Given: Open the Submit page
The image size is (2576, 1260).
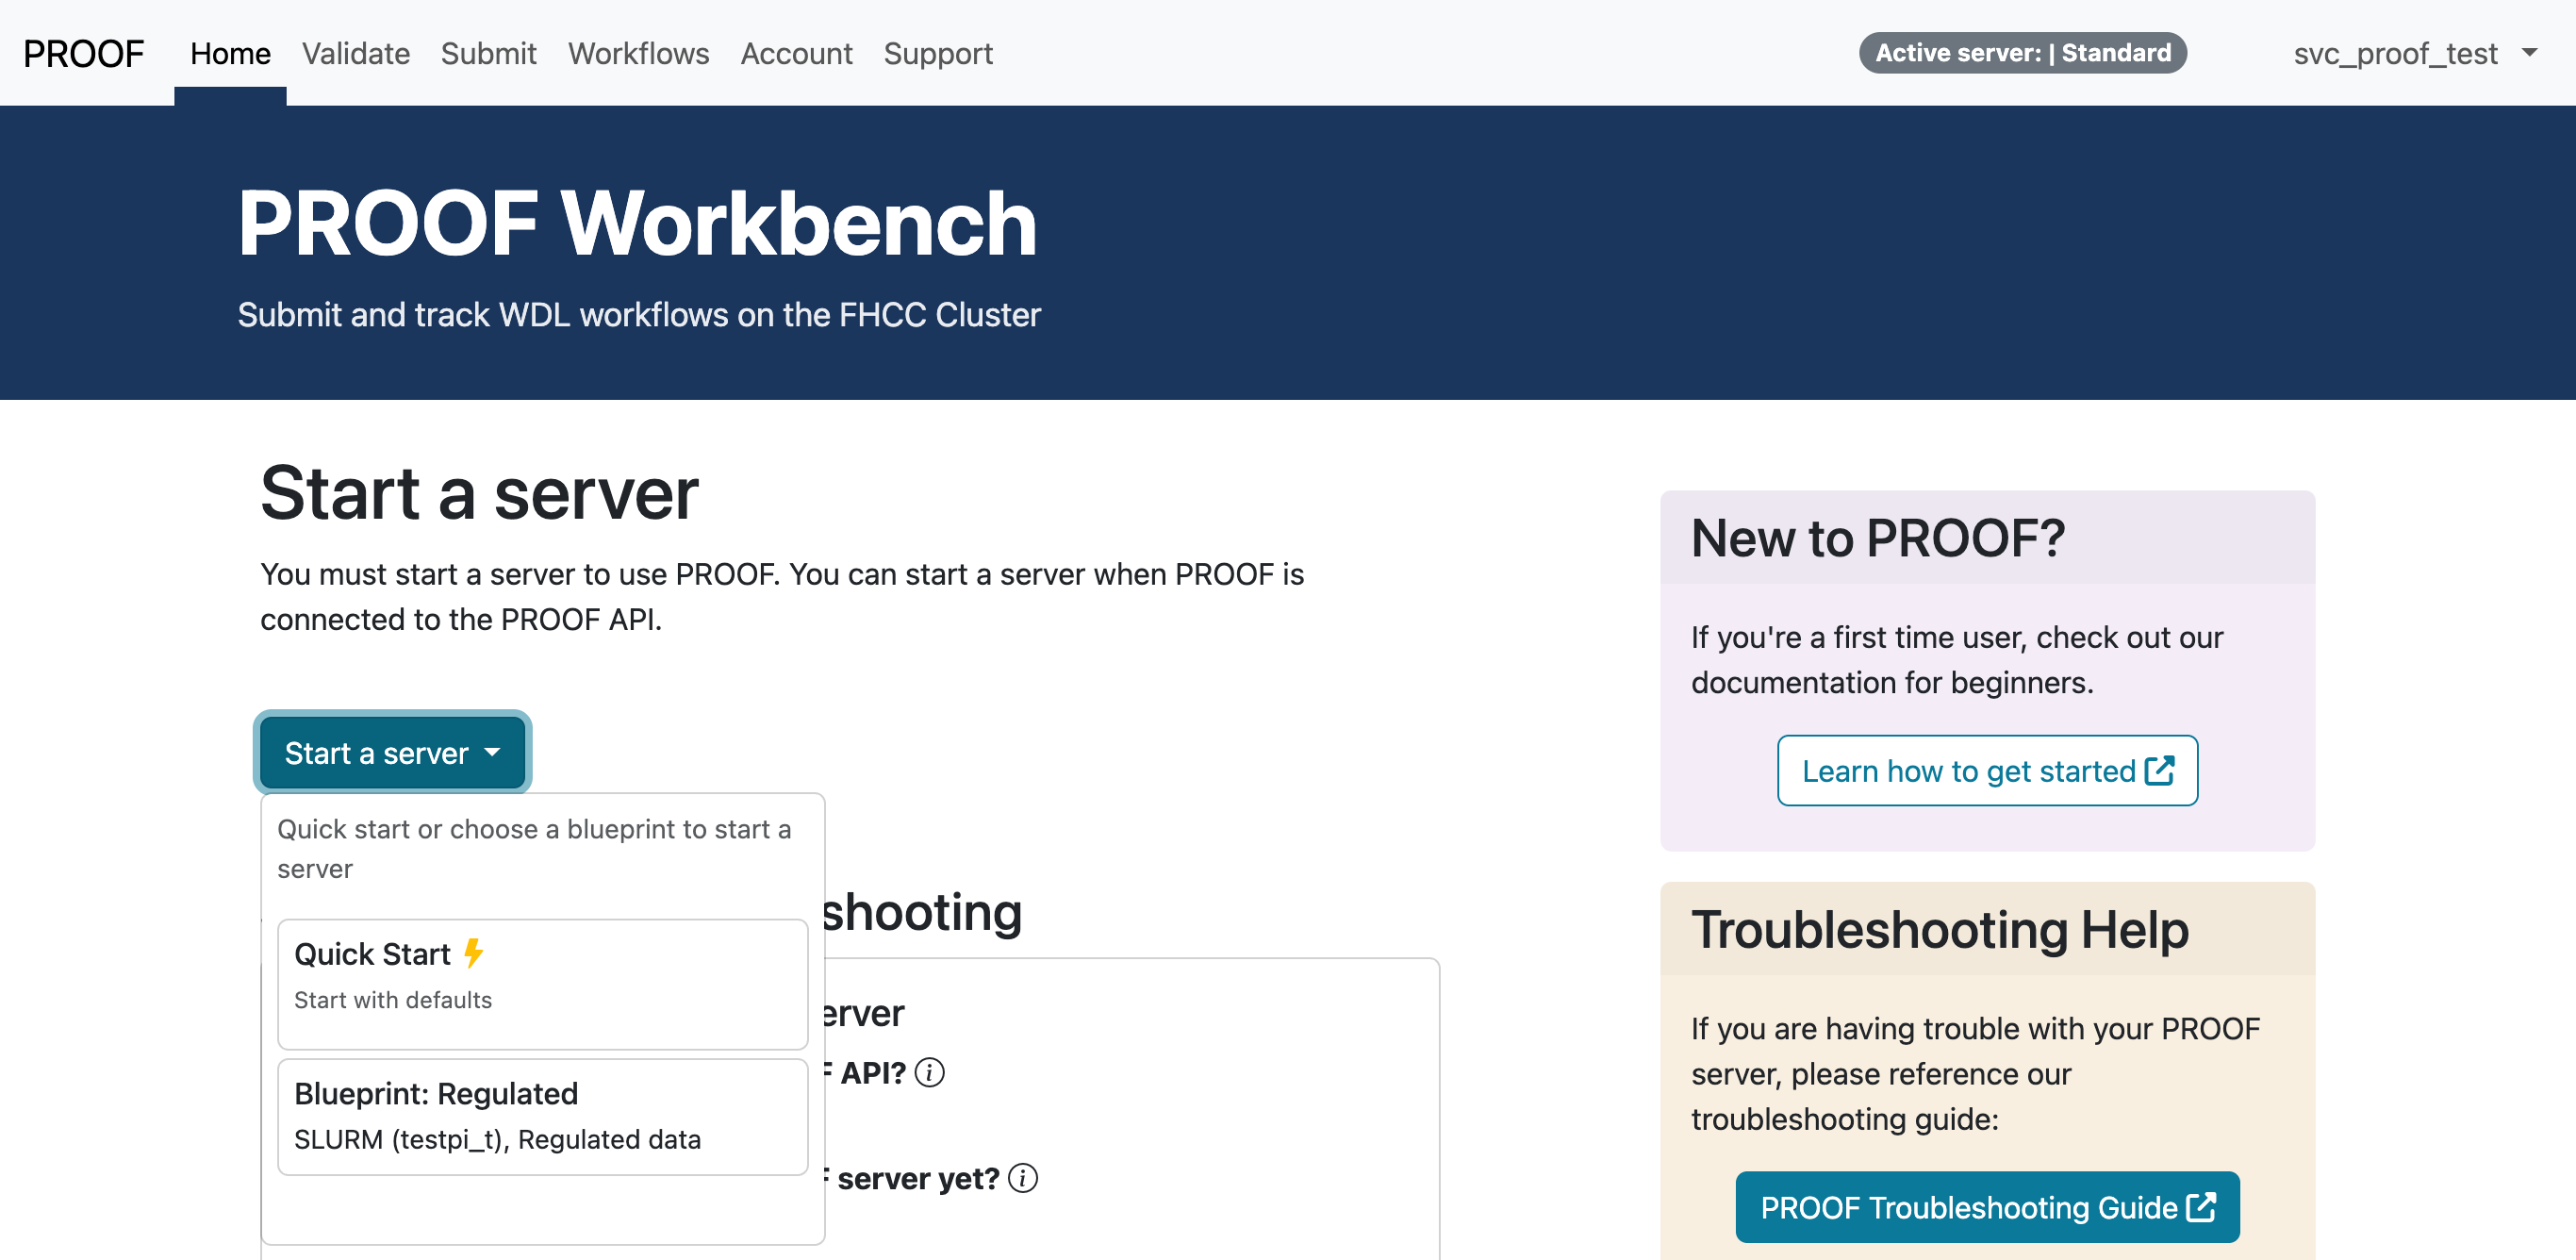Looking at the screenshot, I should (x=488, y=53).
